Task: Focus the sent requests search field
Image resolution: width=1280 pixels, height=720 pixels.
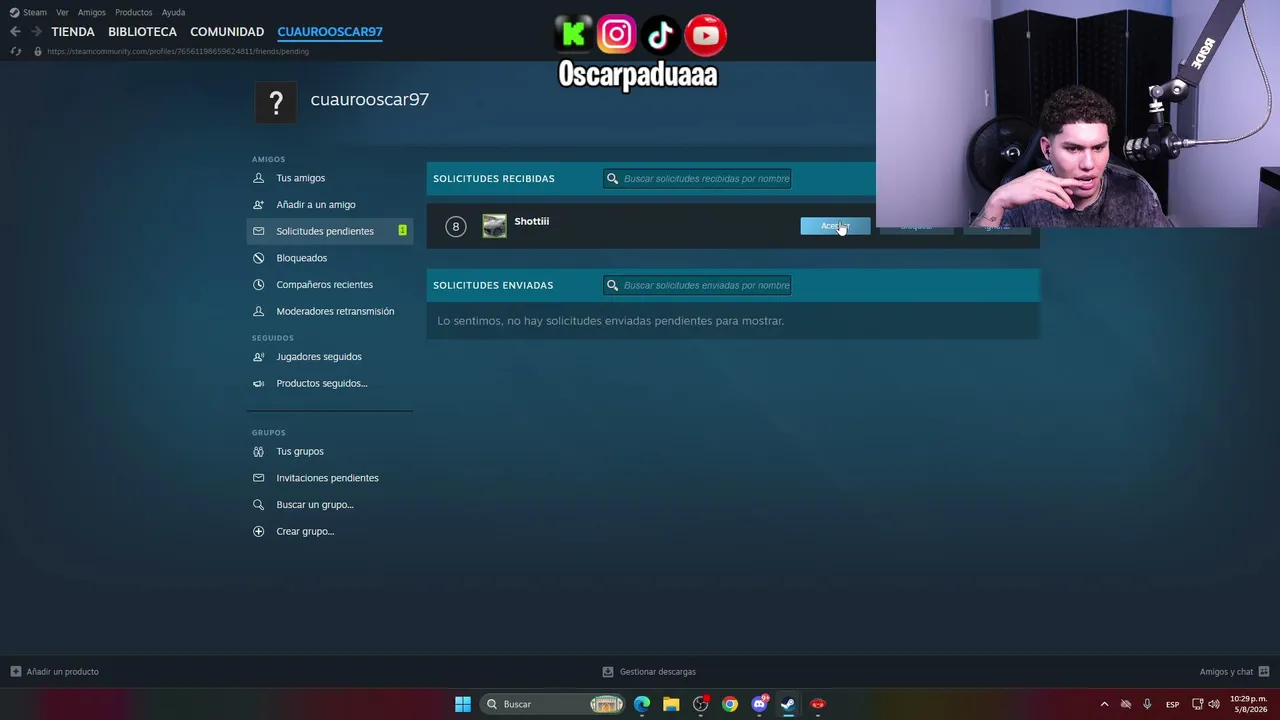Action: click(x=697, y=285)
